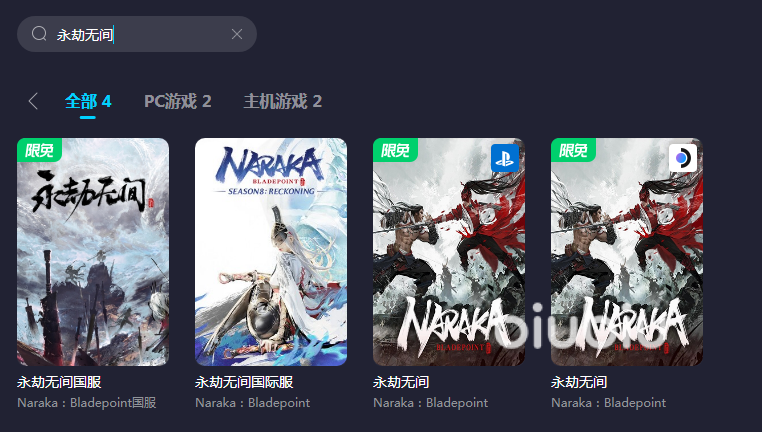Click 限免 badge on the fourth cover
The width and height of the screenshot is (762, 432).
tap(573, 150)
